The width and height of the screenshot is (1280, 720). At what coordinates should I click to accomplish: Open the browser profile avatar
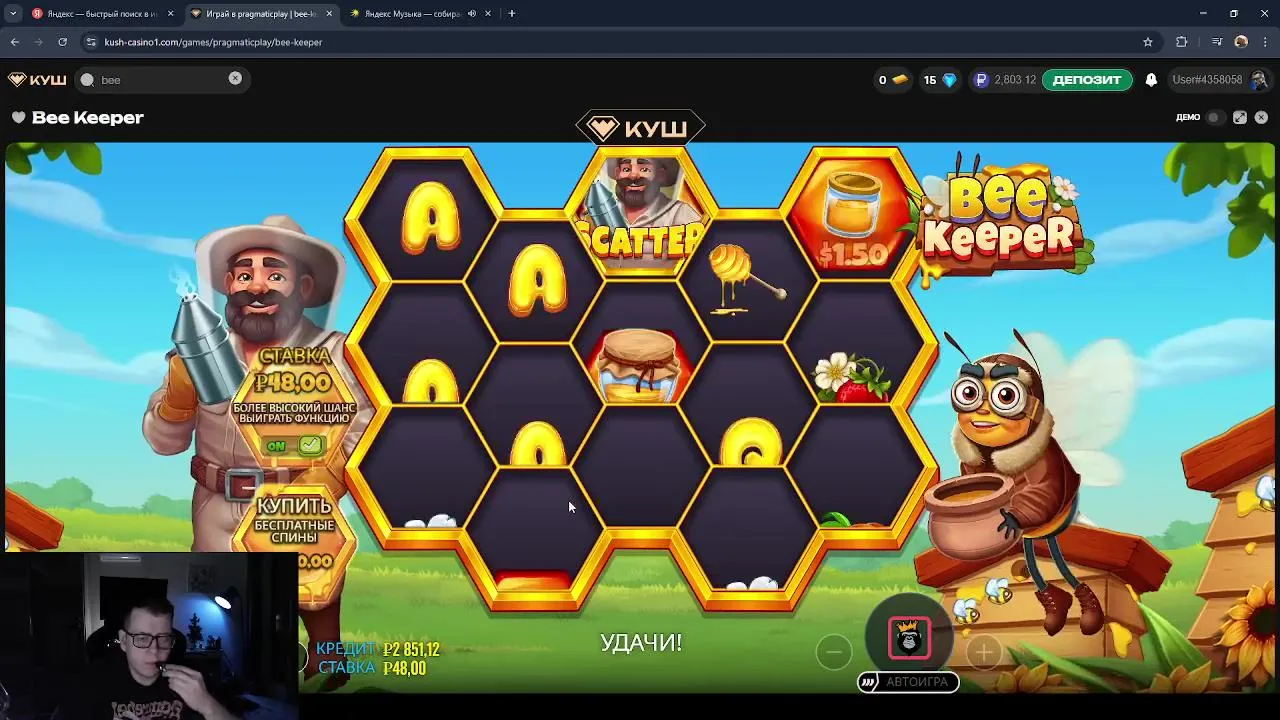click(x=1241, y=42)
